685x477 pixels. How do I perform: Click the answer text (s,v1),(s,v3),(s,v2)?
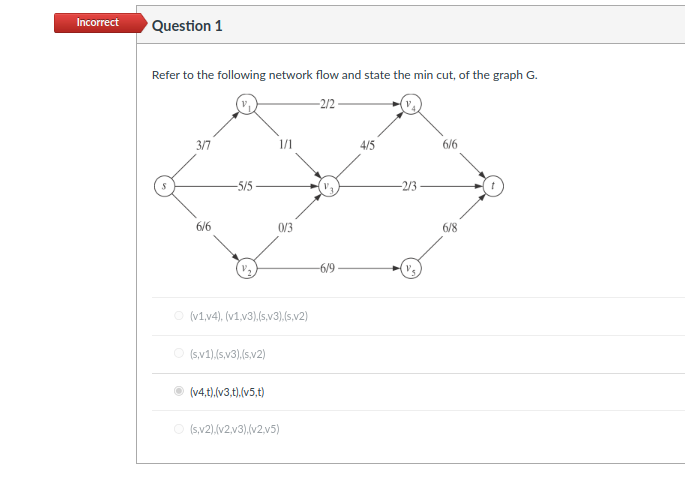pyautogui.click(x=228, y=354)
